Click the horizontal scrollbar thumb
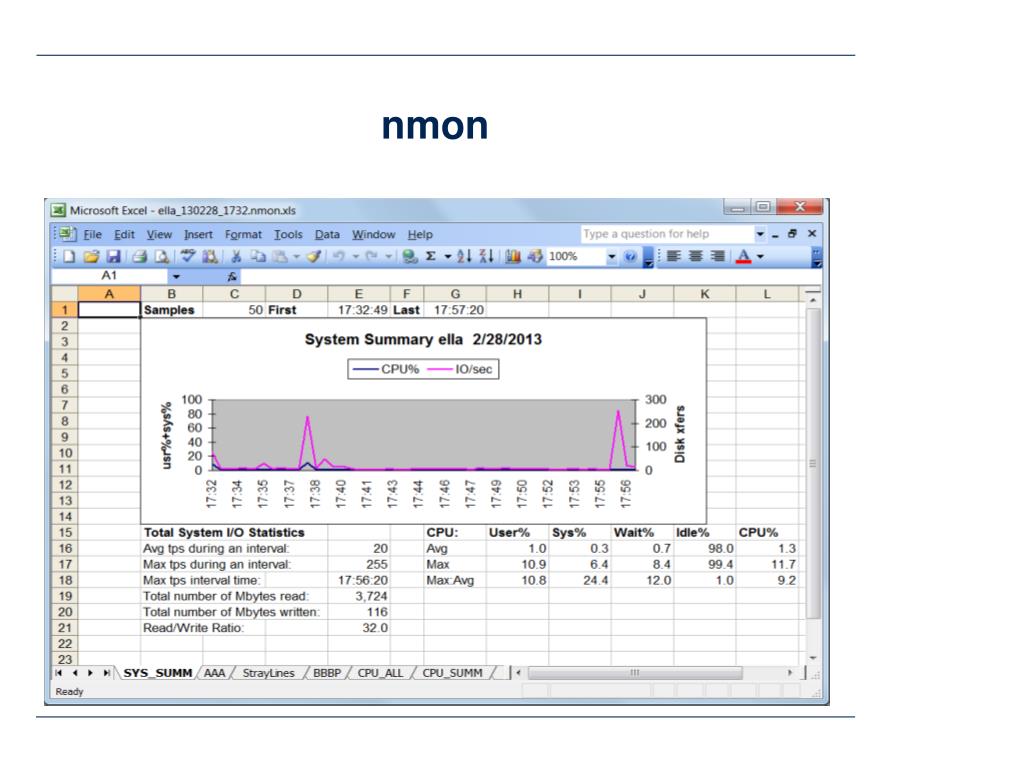The height and width of the screenshot is (768, 1024). 635,673
